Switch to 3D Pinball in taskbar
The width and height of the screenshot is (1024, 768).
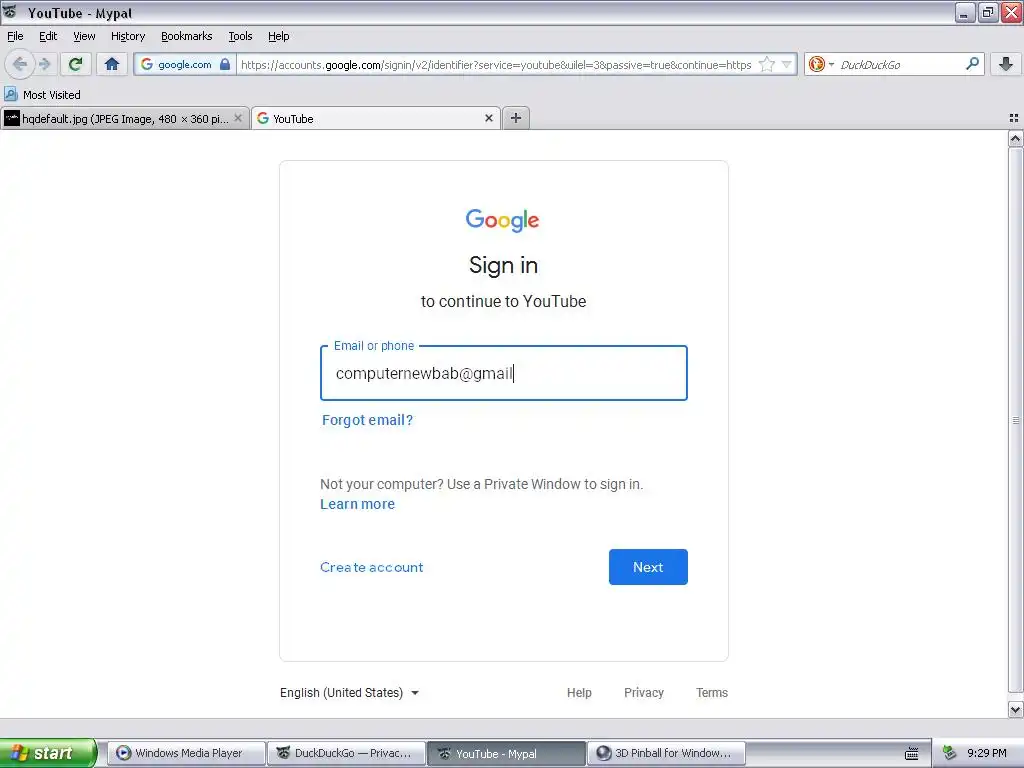pos(666,753)
